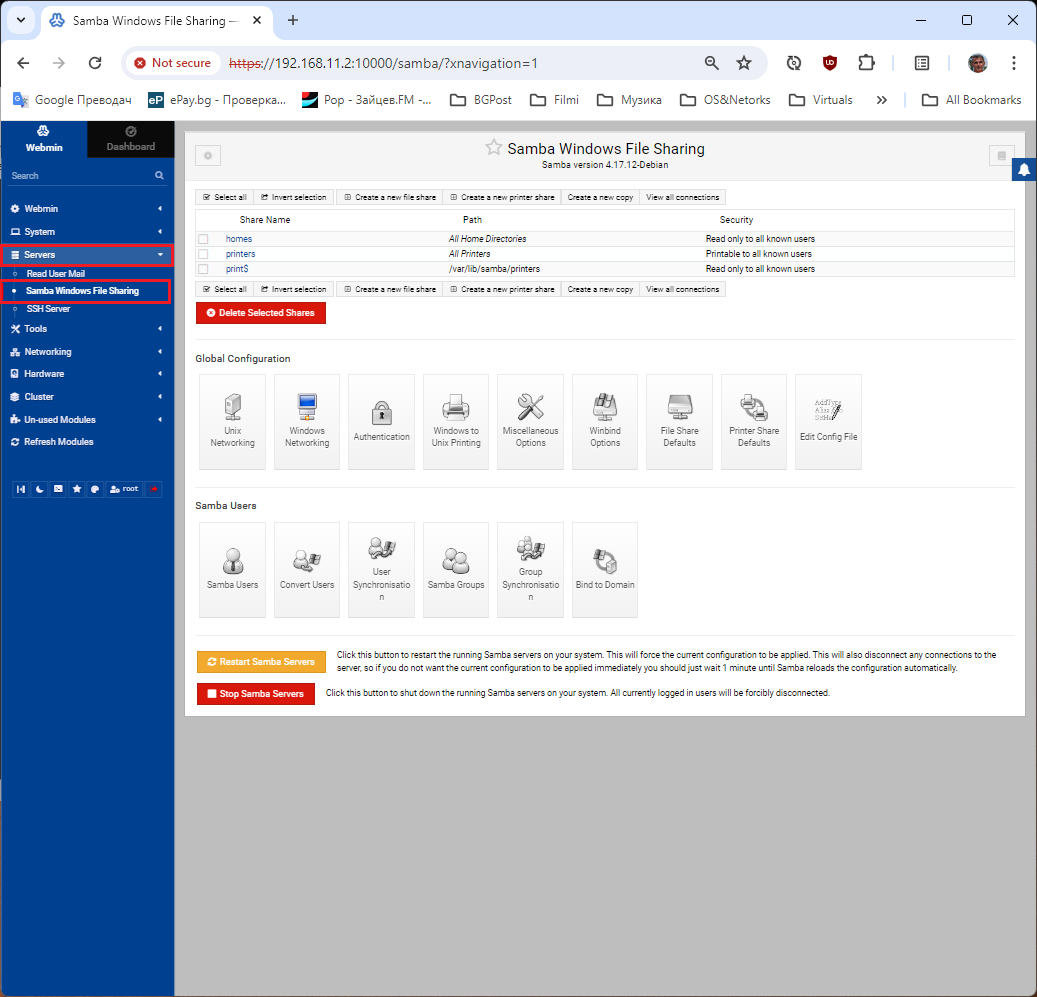The height and width of the screenshot is (997, 1037).
Task: Click bottom Create a new copy button
Action: point(600,290)
